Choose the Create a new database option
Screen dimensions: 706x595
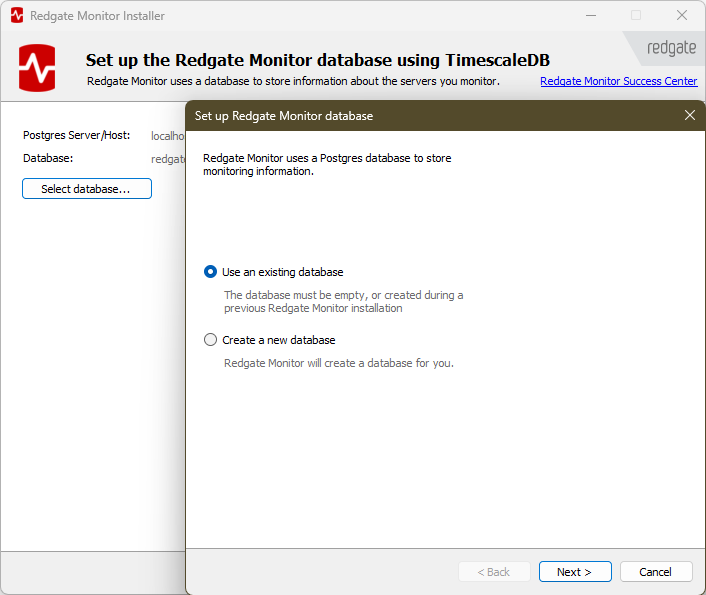(x=210, y=340)
